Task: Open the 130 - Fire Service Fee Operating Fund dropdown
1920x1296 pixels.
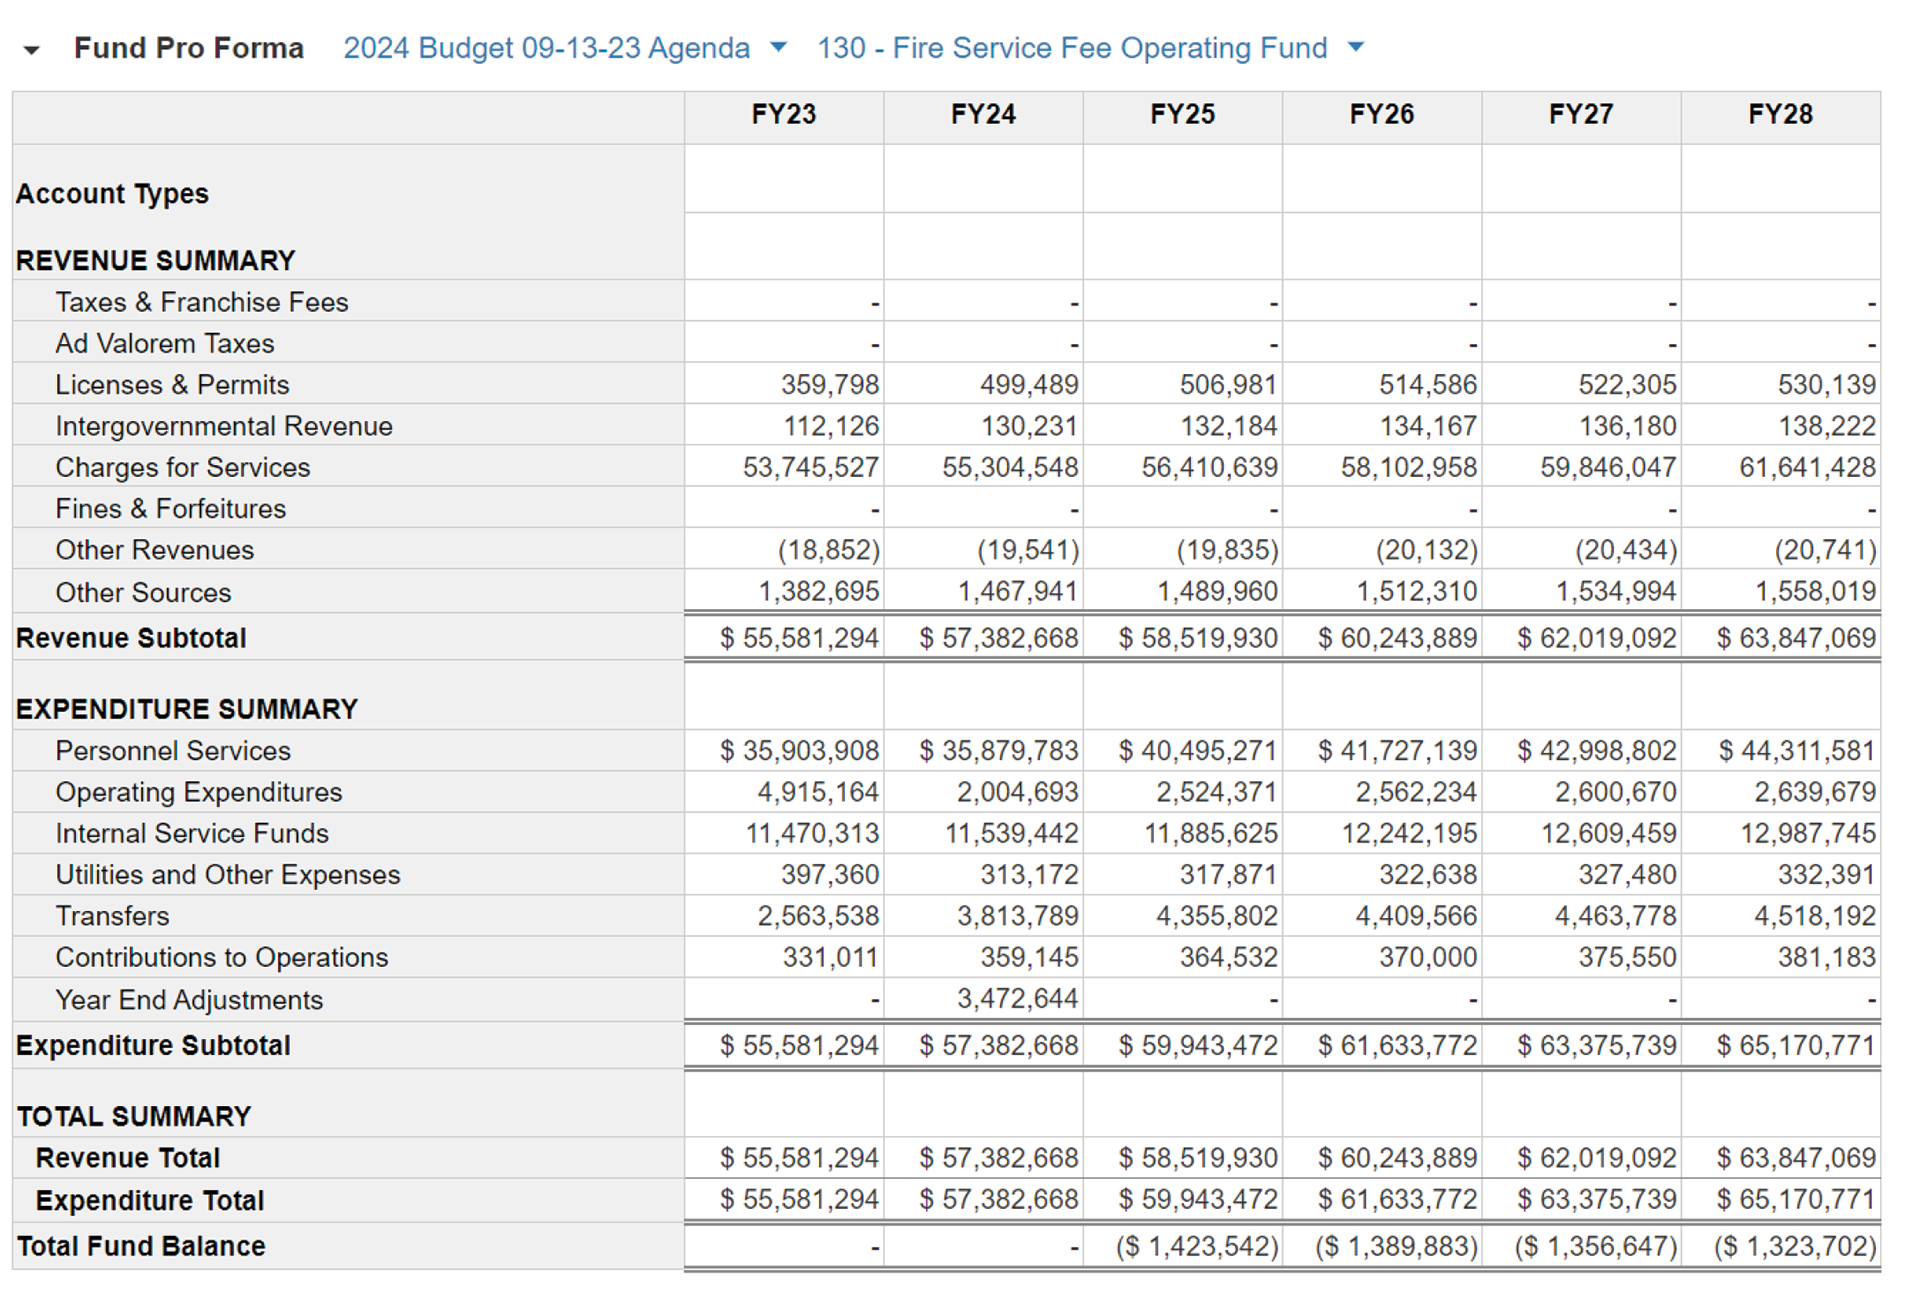Action: click(1356, 47)
